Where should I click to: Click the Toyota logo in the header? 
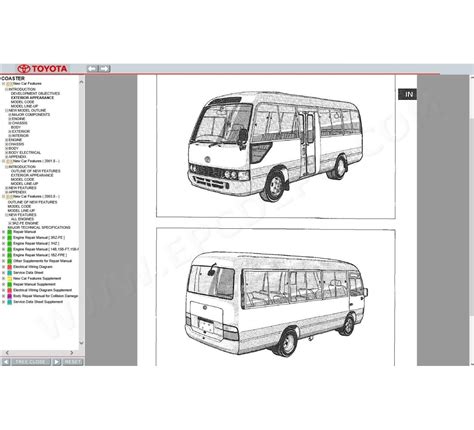point(42,69)
